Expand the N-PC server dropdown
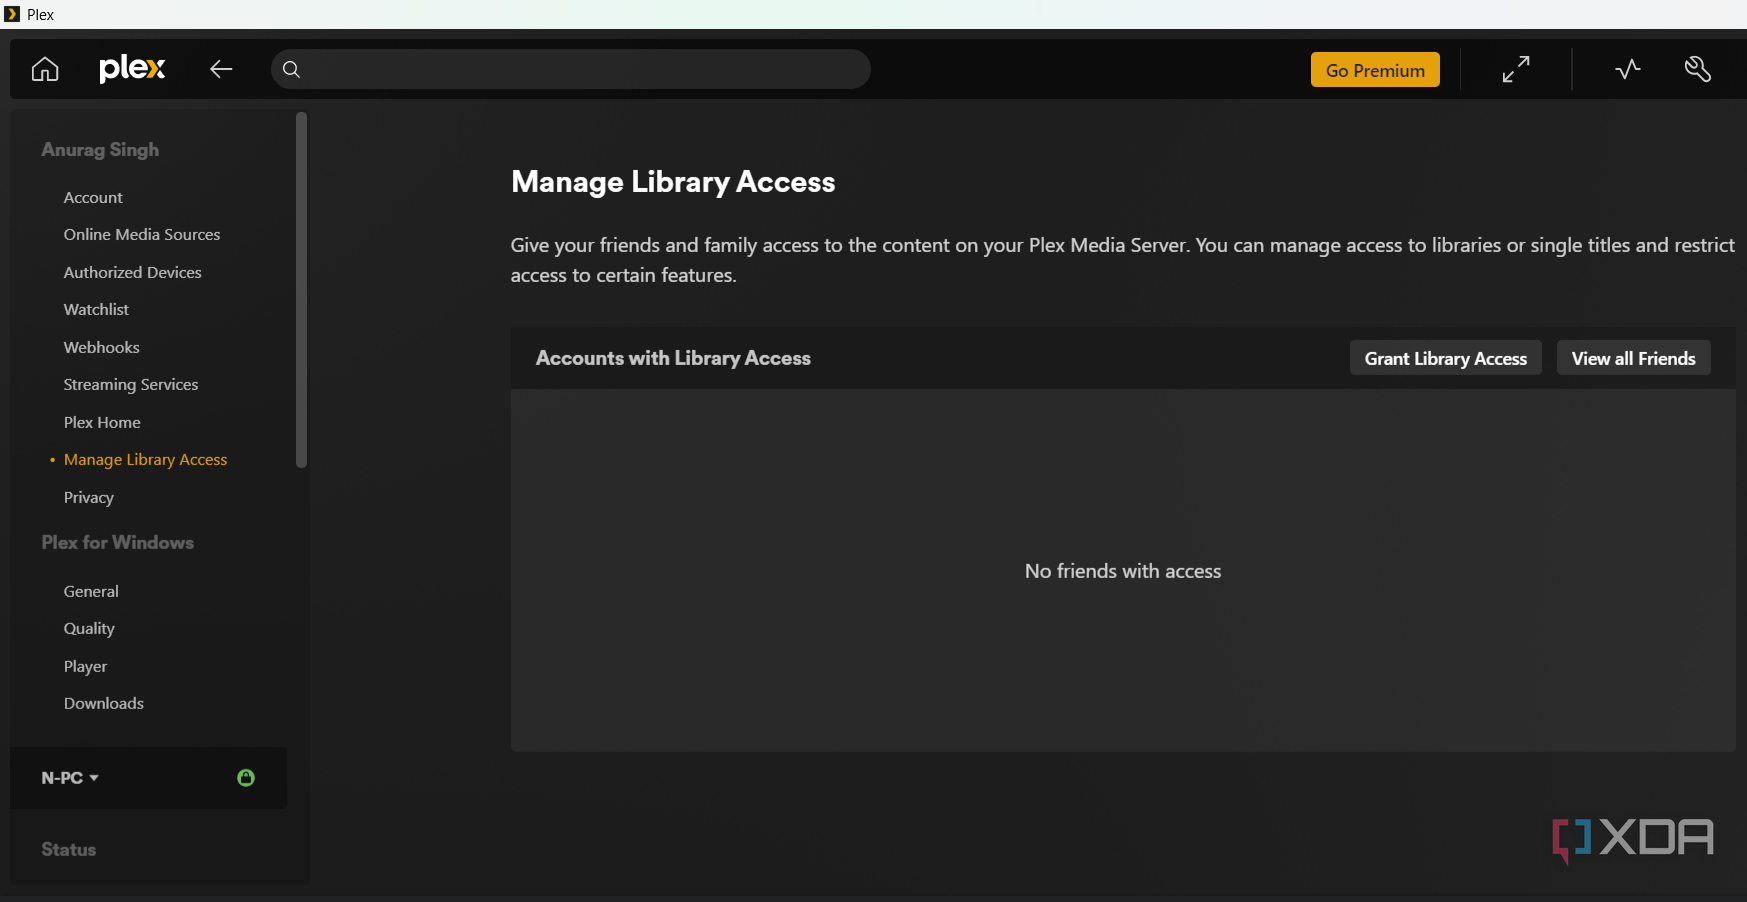This screenshot has width=1747, height=902. [70, 778]
